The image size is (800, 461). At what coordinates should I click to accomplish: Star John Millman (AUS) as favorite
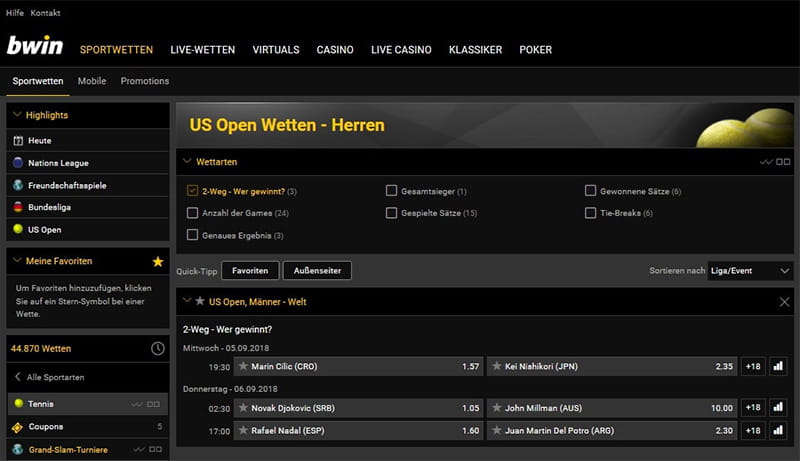point(496,408)
